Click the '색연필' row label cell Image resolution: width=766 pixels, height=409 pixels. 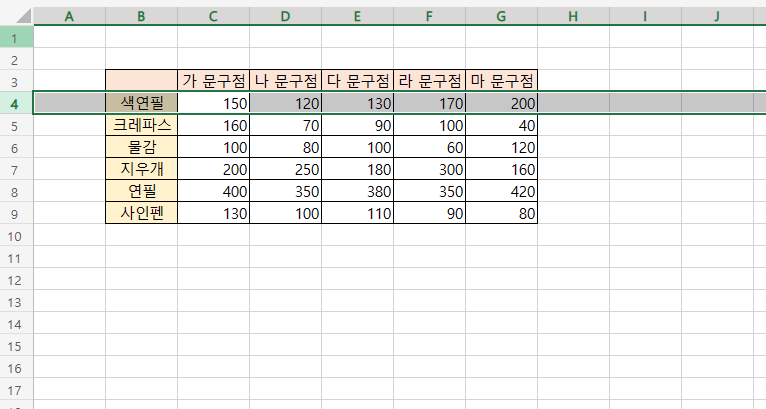point(141,103)
